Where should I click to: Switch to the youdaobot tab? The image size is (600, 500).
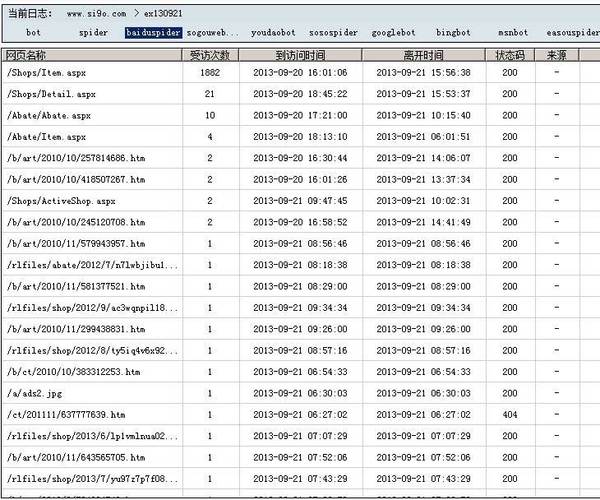tap(273, 33)
